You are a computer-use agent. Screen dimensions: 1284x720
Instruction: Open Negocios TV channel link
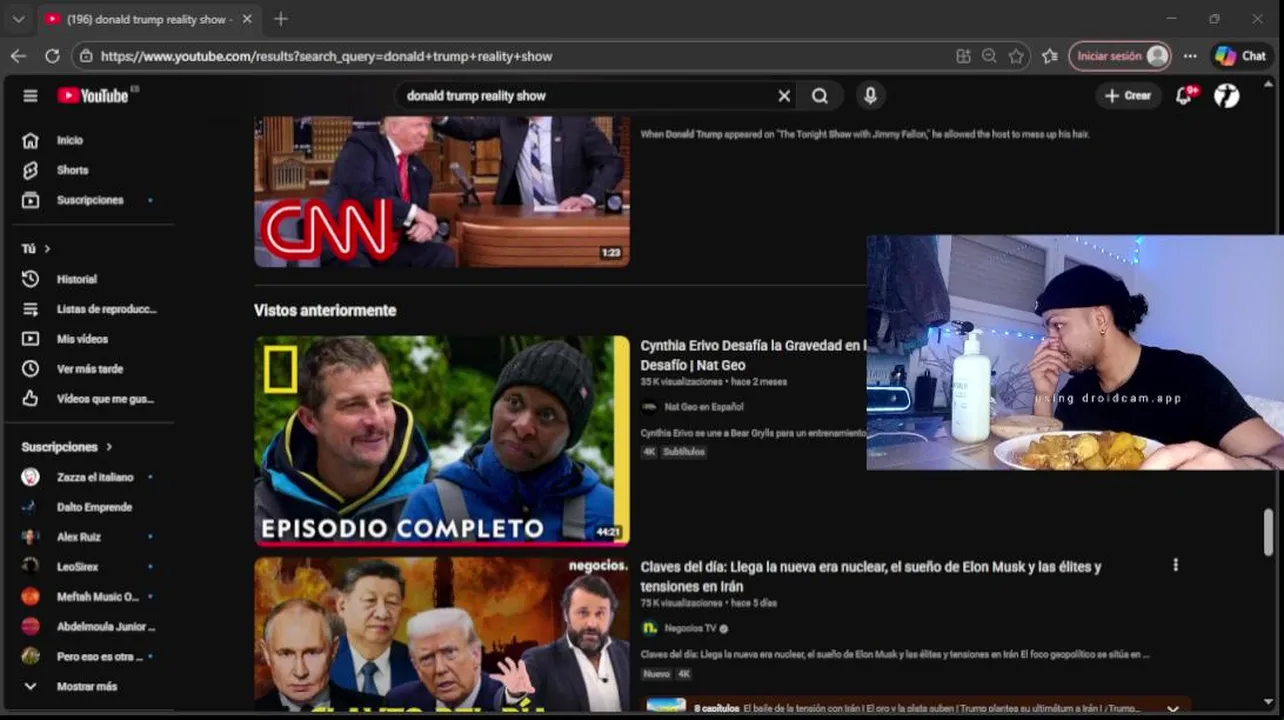(690, 628)
